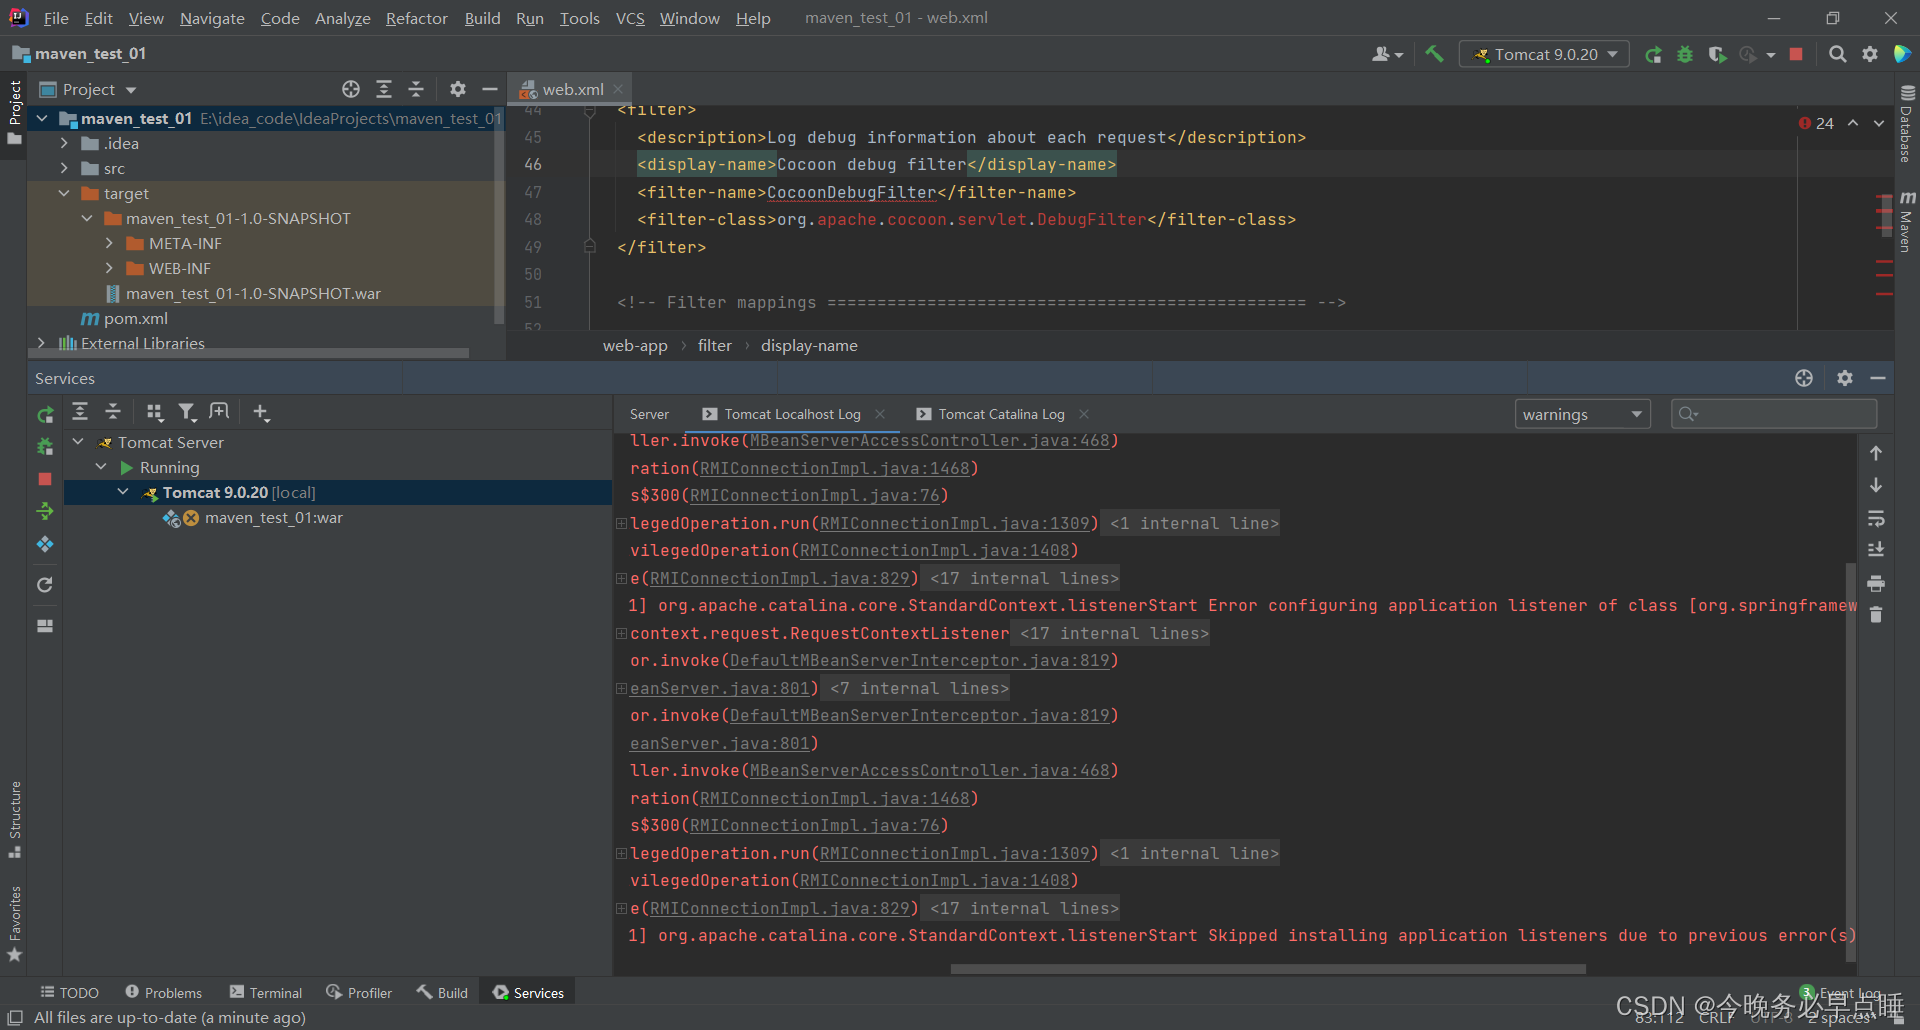Expand the WEB-INF folder
The image size is (1920, 1030).
coord(109,268)
